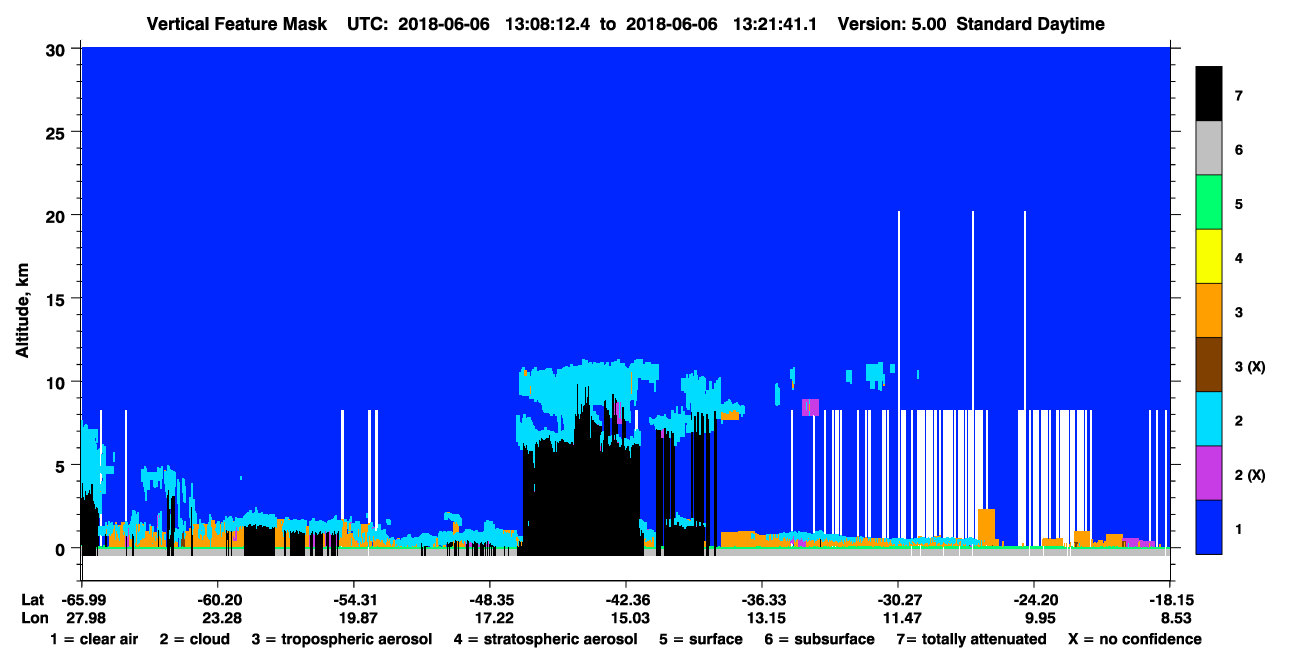Click 'Version: 5.00' in the title
Viewport: 1300px width, 667px height.
pos(891,24)
